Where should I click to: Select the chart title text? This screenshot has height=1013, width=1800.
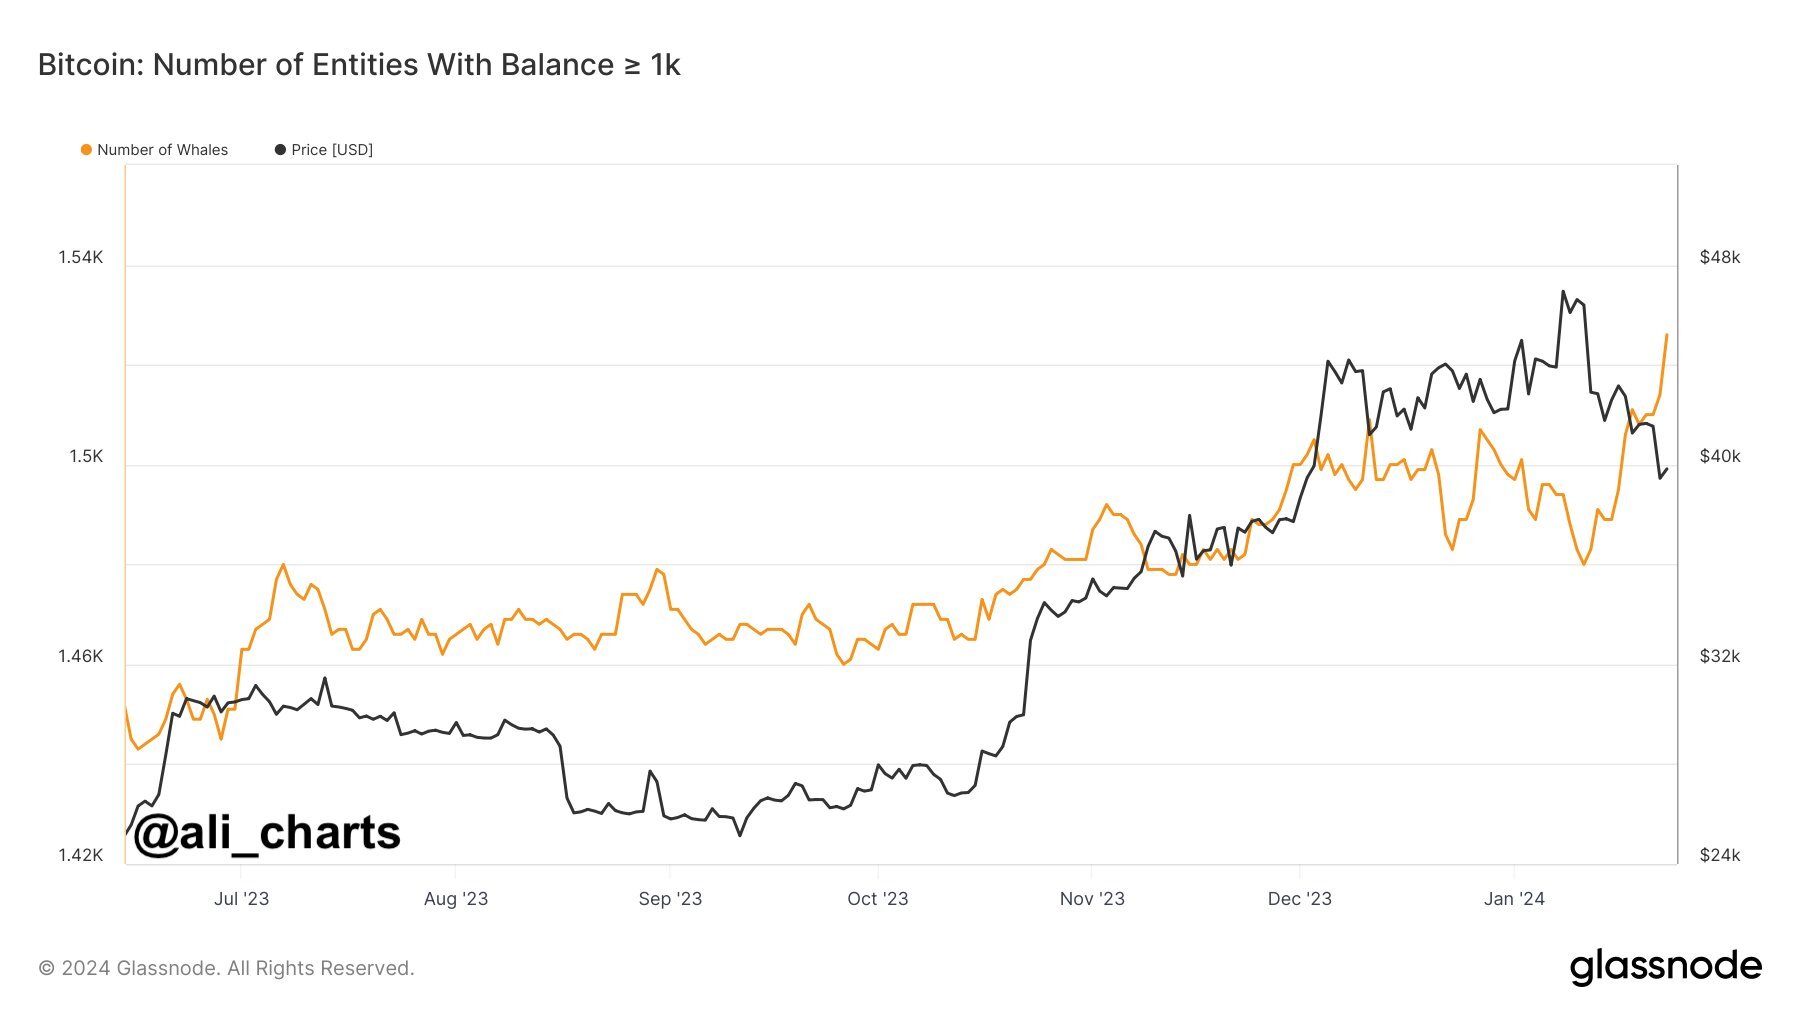359,65
